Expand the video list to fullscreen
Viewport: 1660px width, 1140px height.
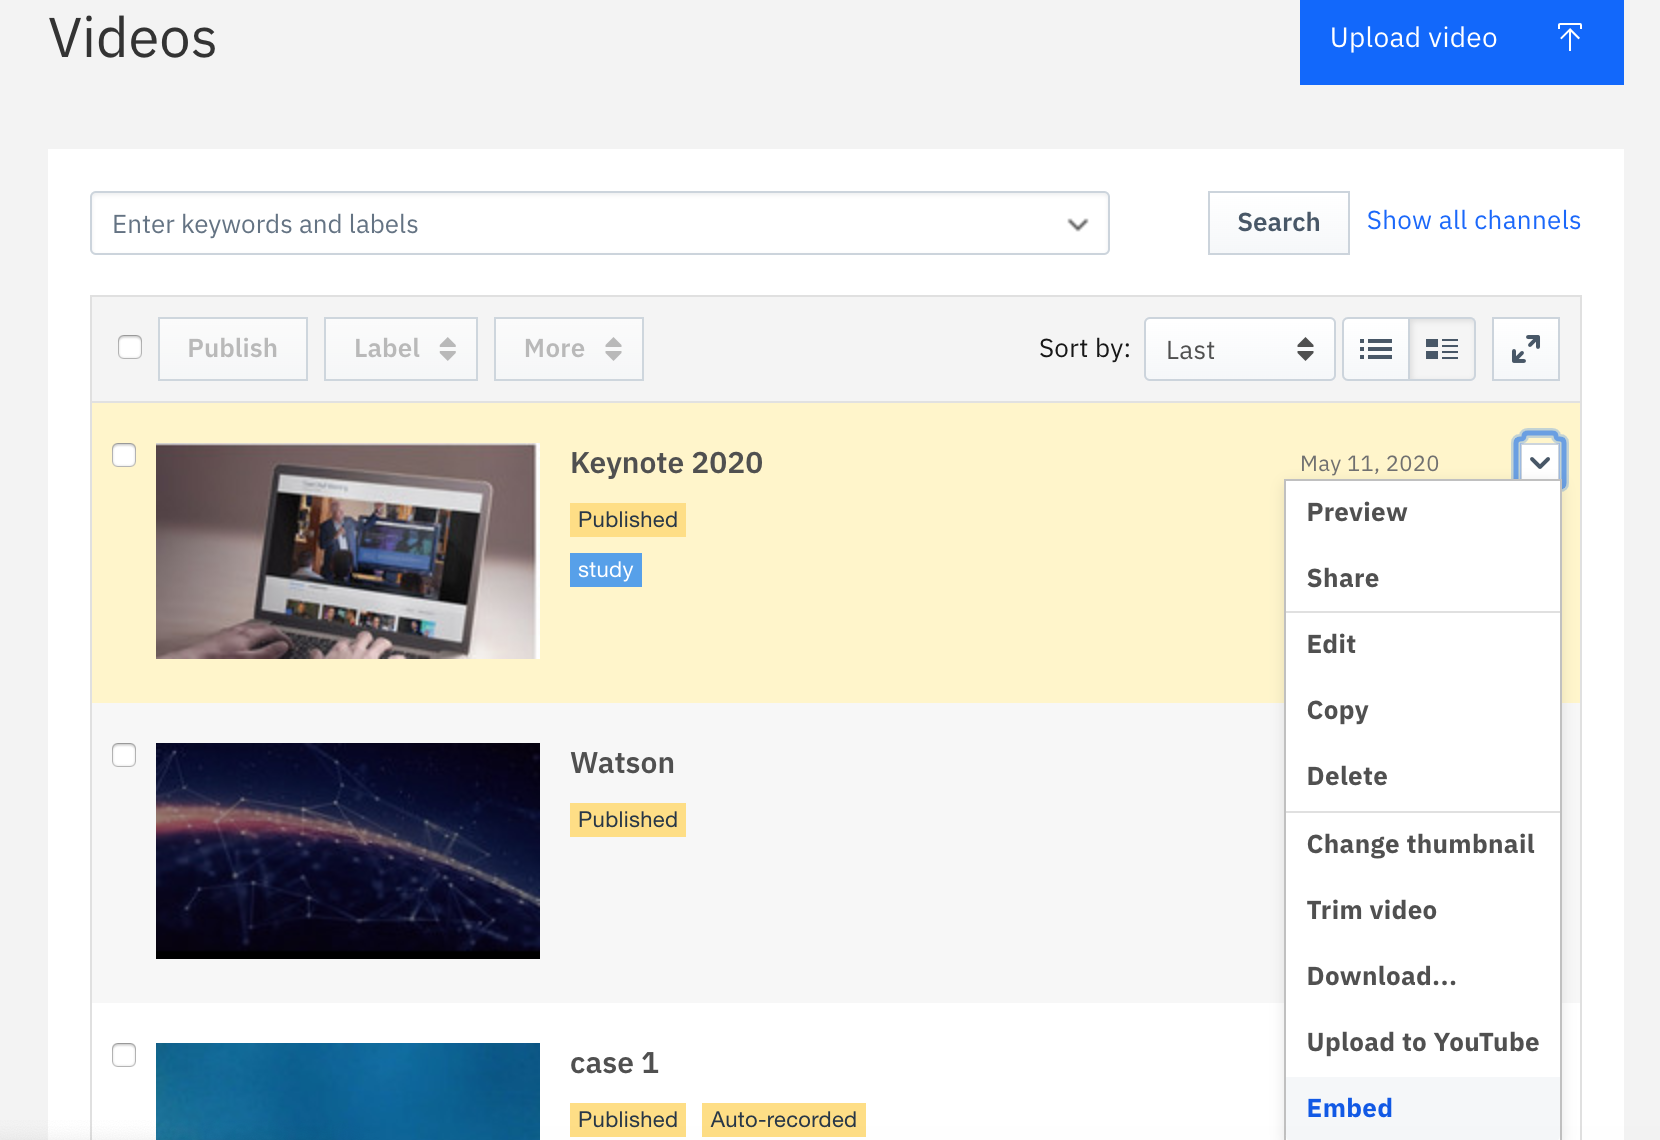[x=1526, y=349]
